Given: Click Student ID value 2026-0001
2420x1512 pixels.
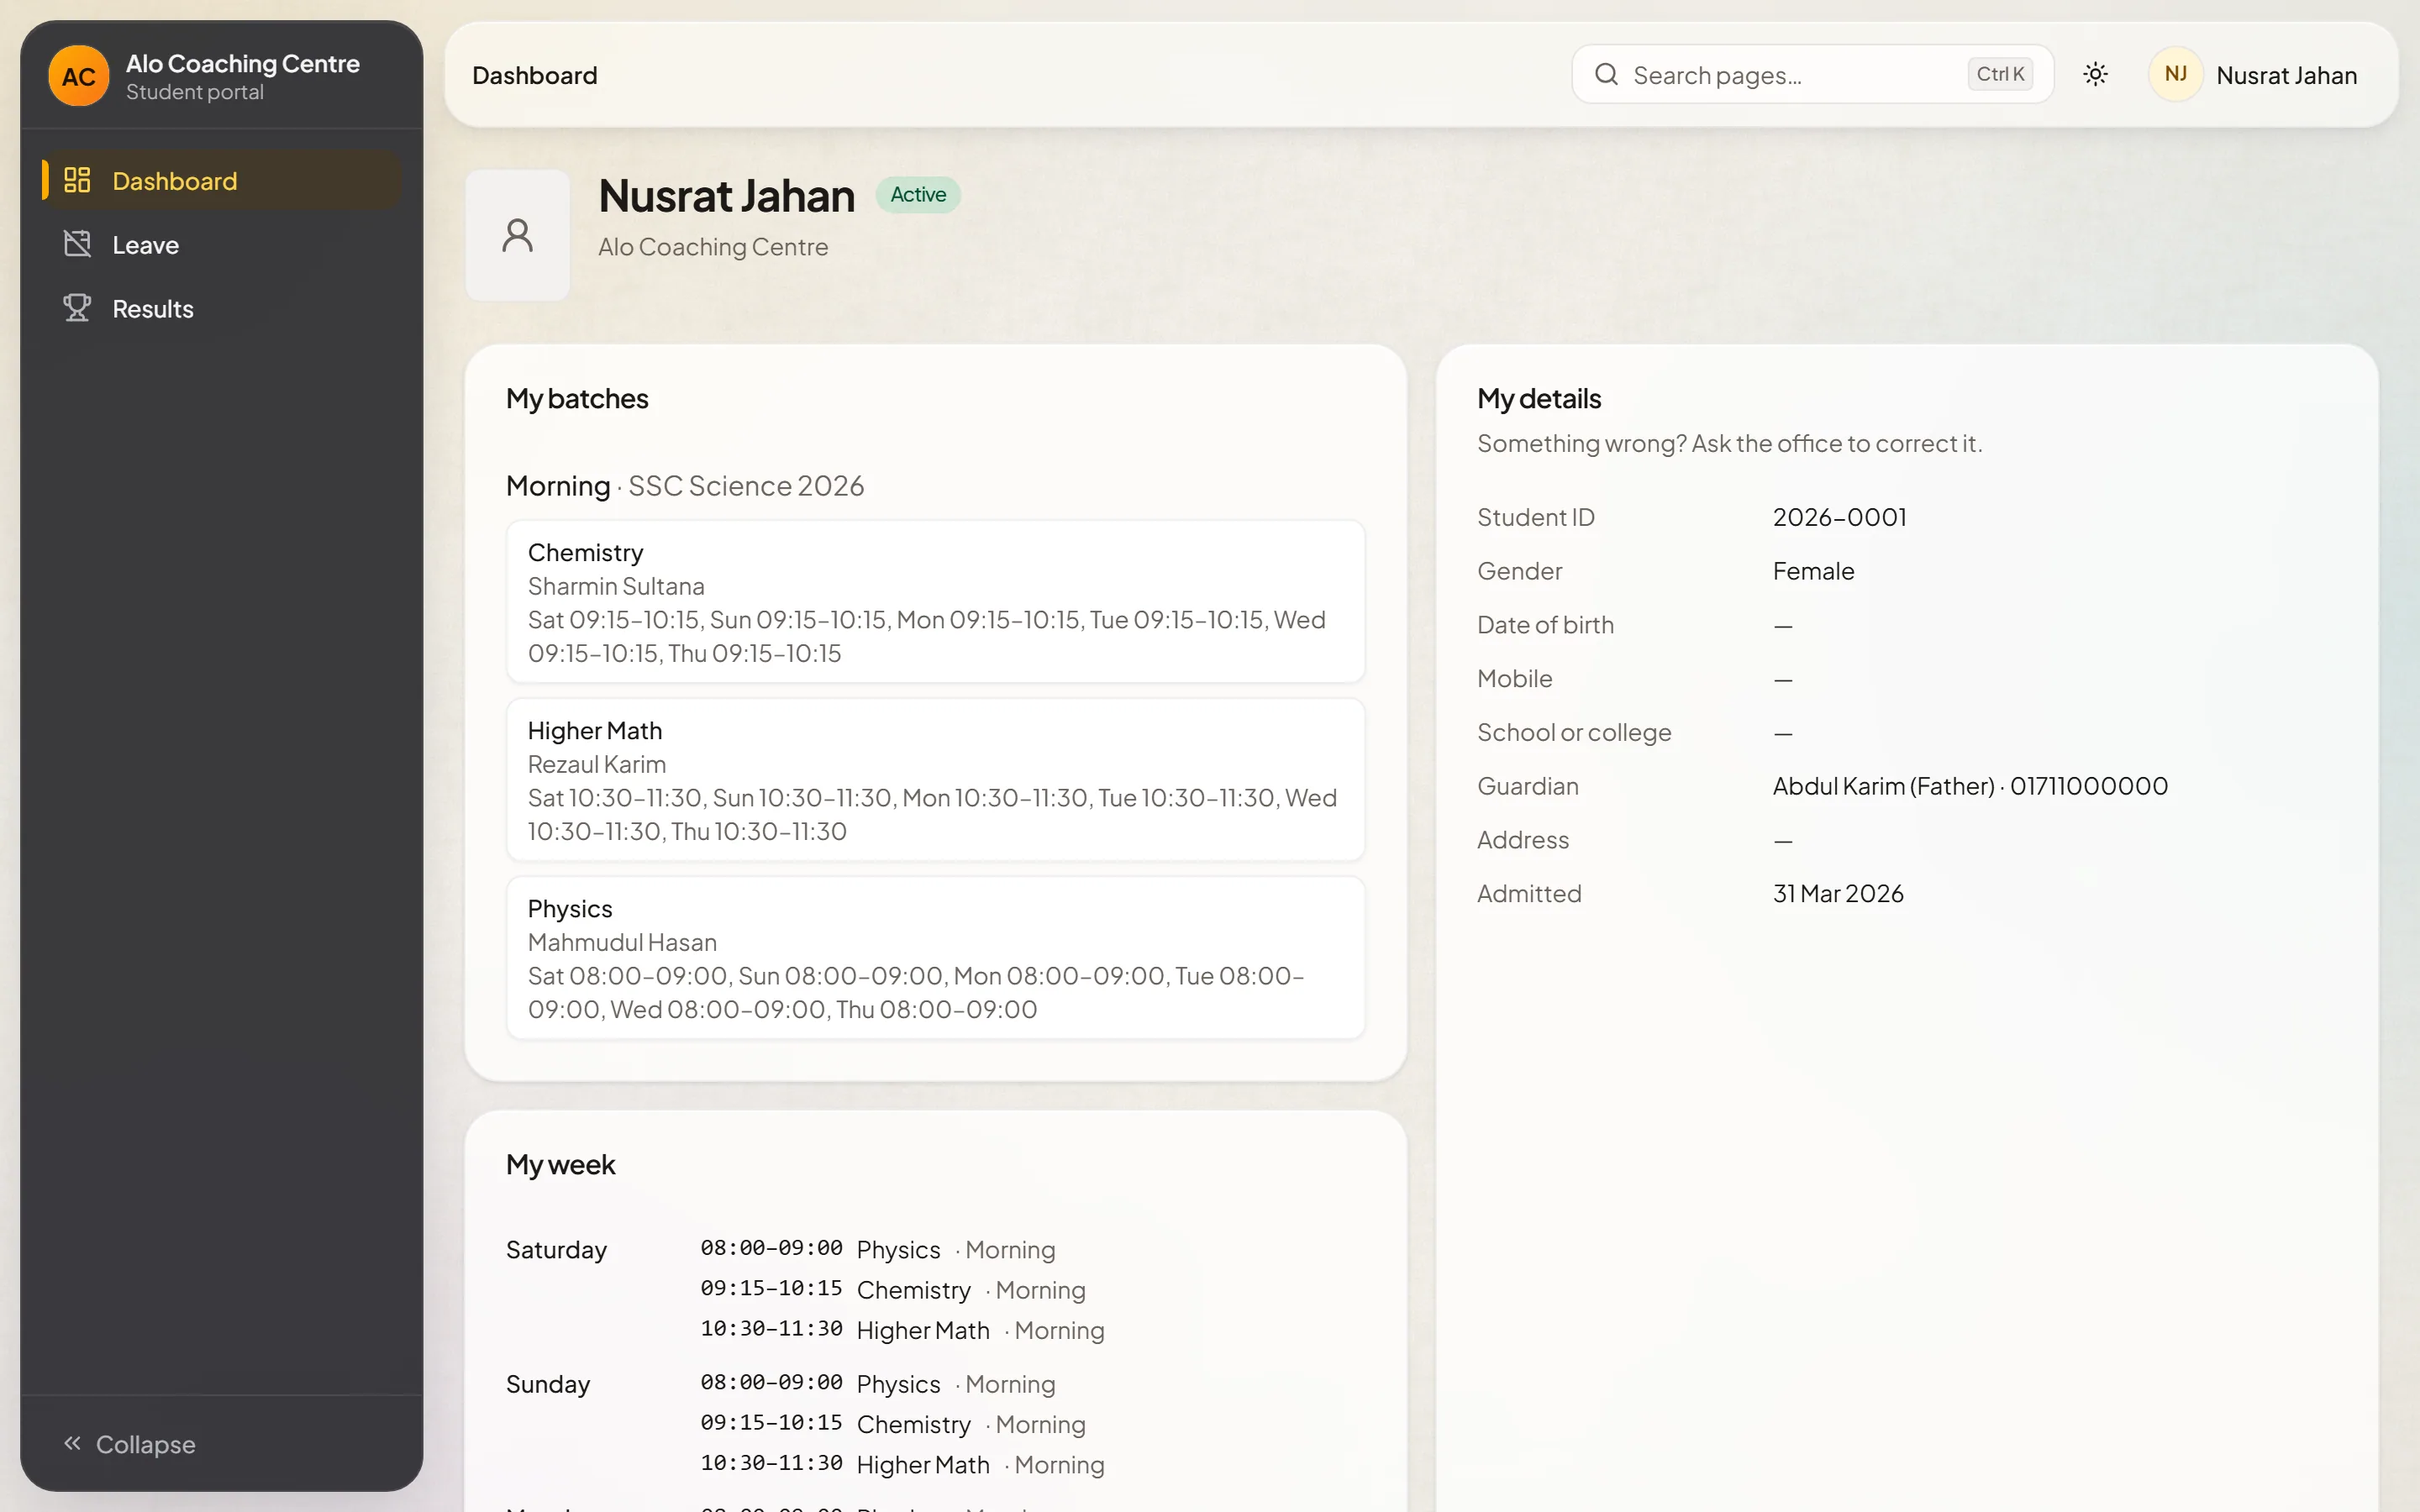Looking at the screenshot, I should tap(1839, 517).
